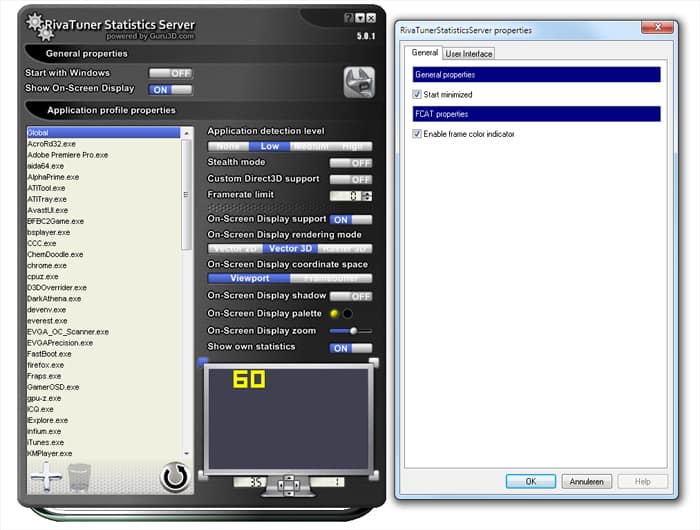700x530 pixels.
Task: Toggle Enable frame color indicator checkbox
Action: coord(418,133)
